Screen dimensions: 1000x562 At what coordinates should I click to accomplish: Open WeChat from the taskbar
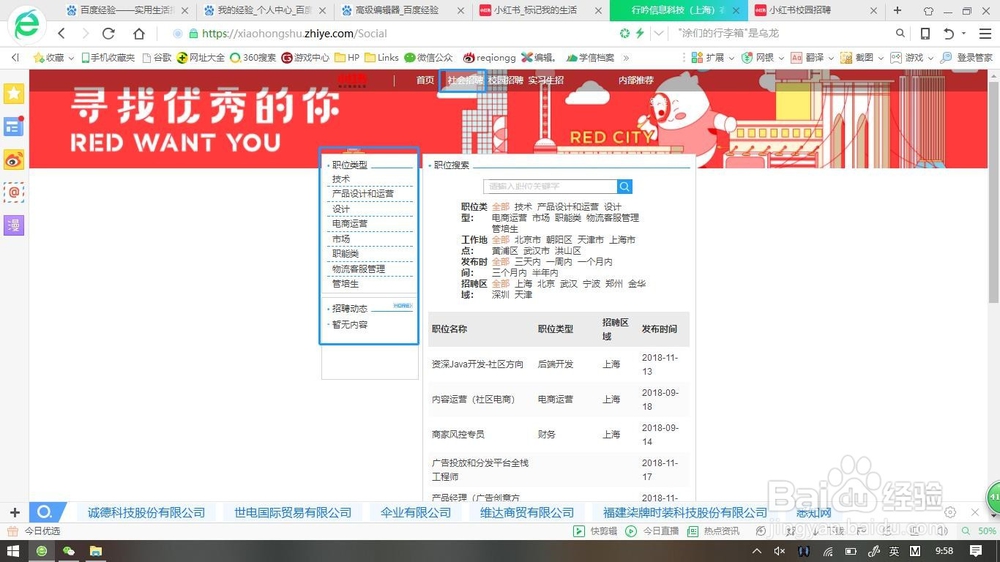point(68,551)
